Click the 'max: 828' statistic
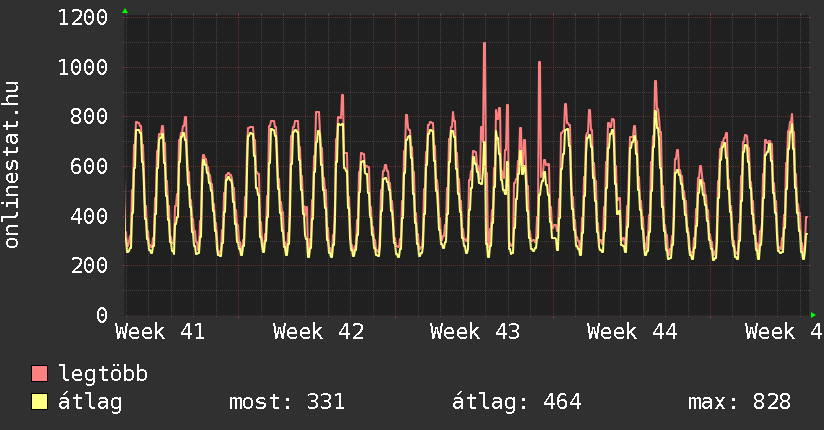Viewport: 824px width, 430px height. (739, 402)
